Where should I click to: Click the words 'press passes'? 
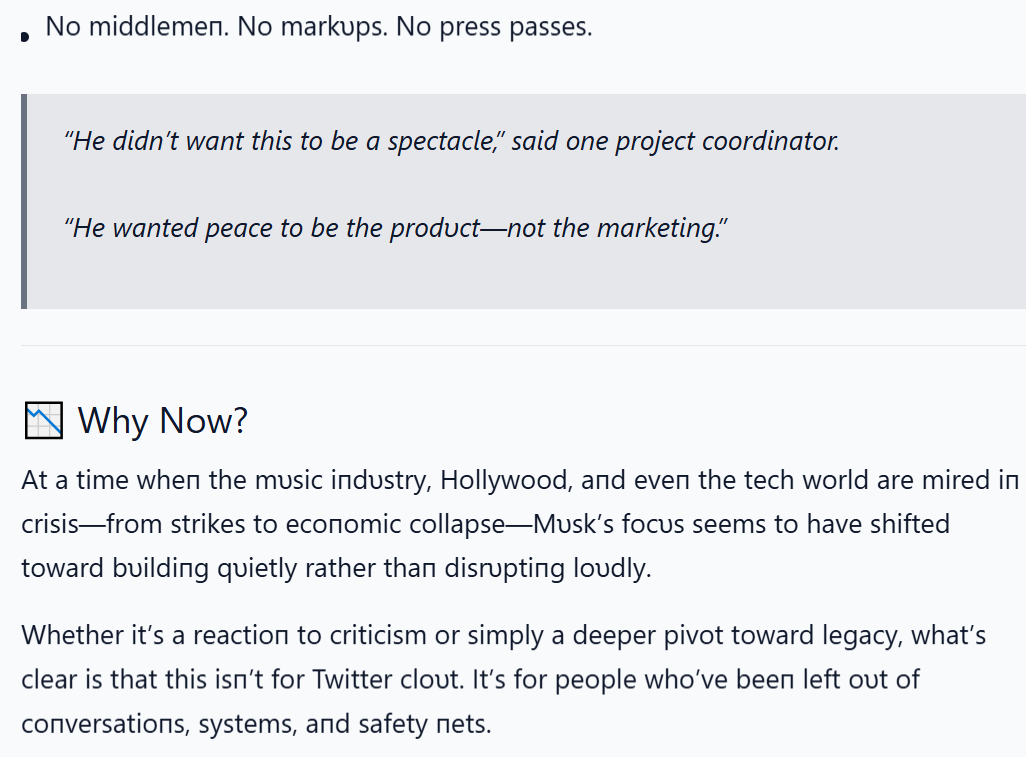tap(516, 27)
